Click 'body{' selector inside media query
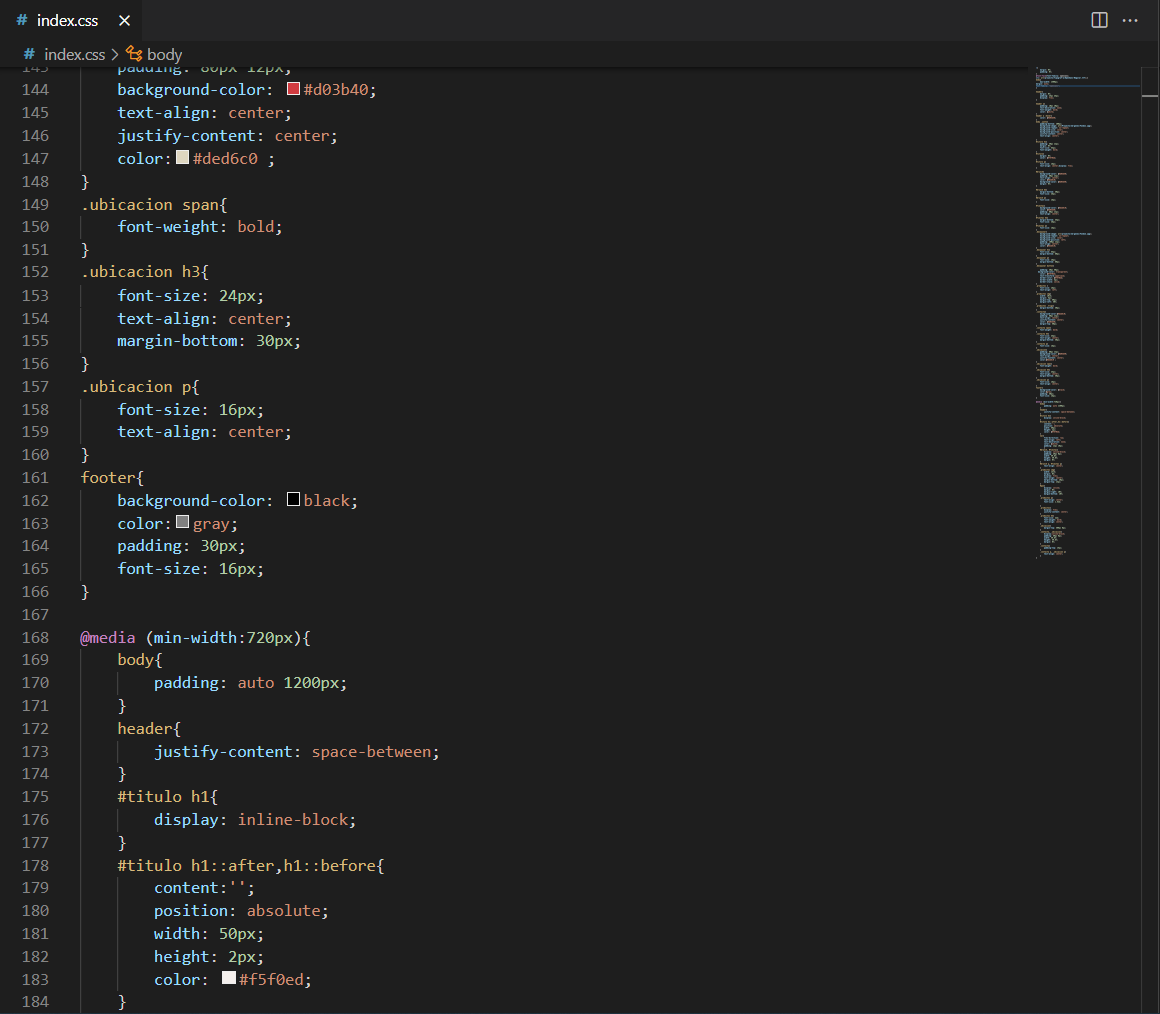This screenshot has height=1014, width=1160. (x=140, y=660)
